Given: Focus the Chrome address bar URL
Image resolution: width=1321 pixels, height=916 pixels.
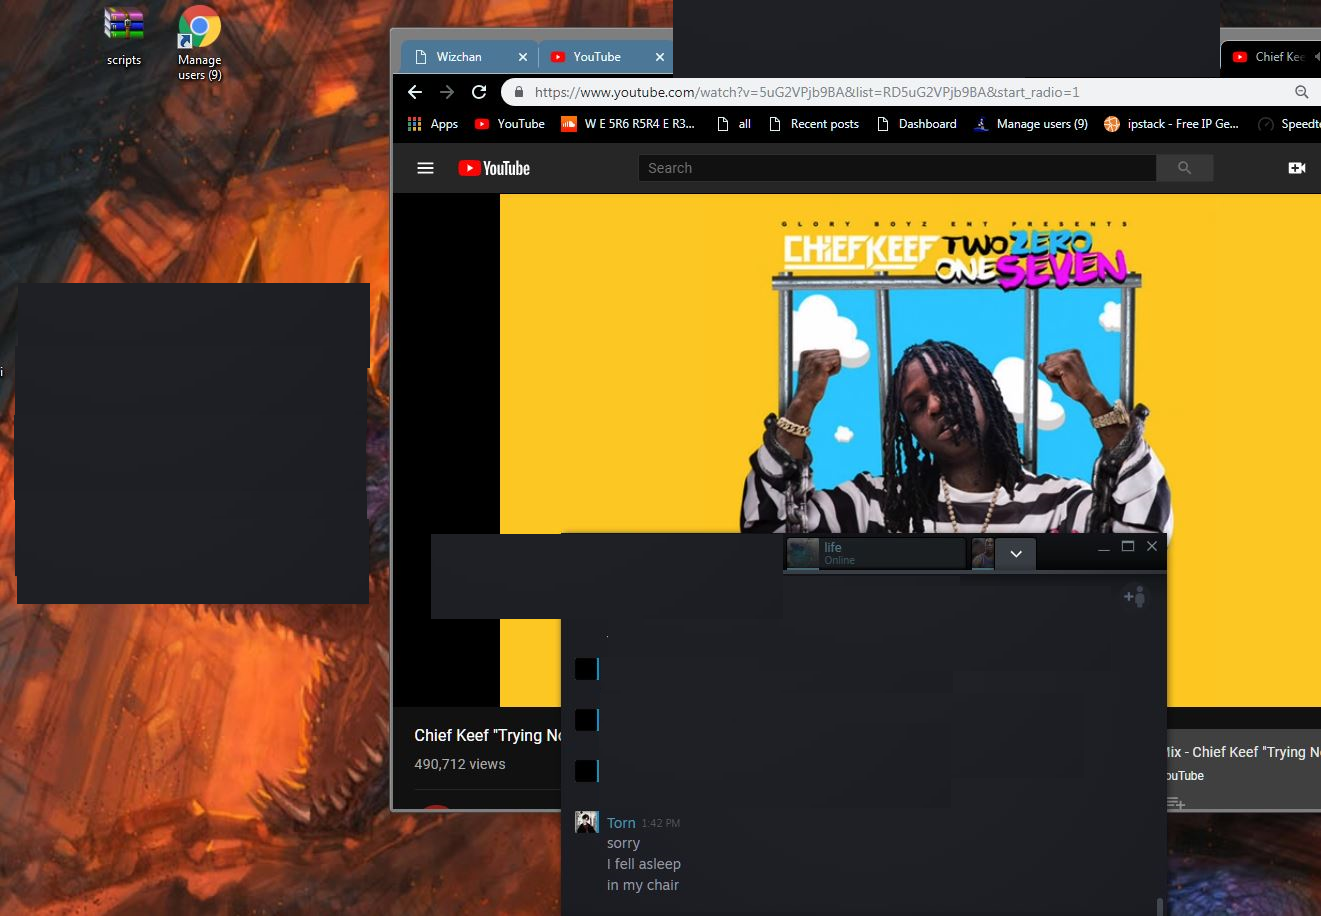Looking at the screenshot, I should coord(807,92).
